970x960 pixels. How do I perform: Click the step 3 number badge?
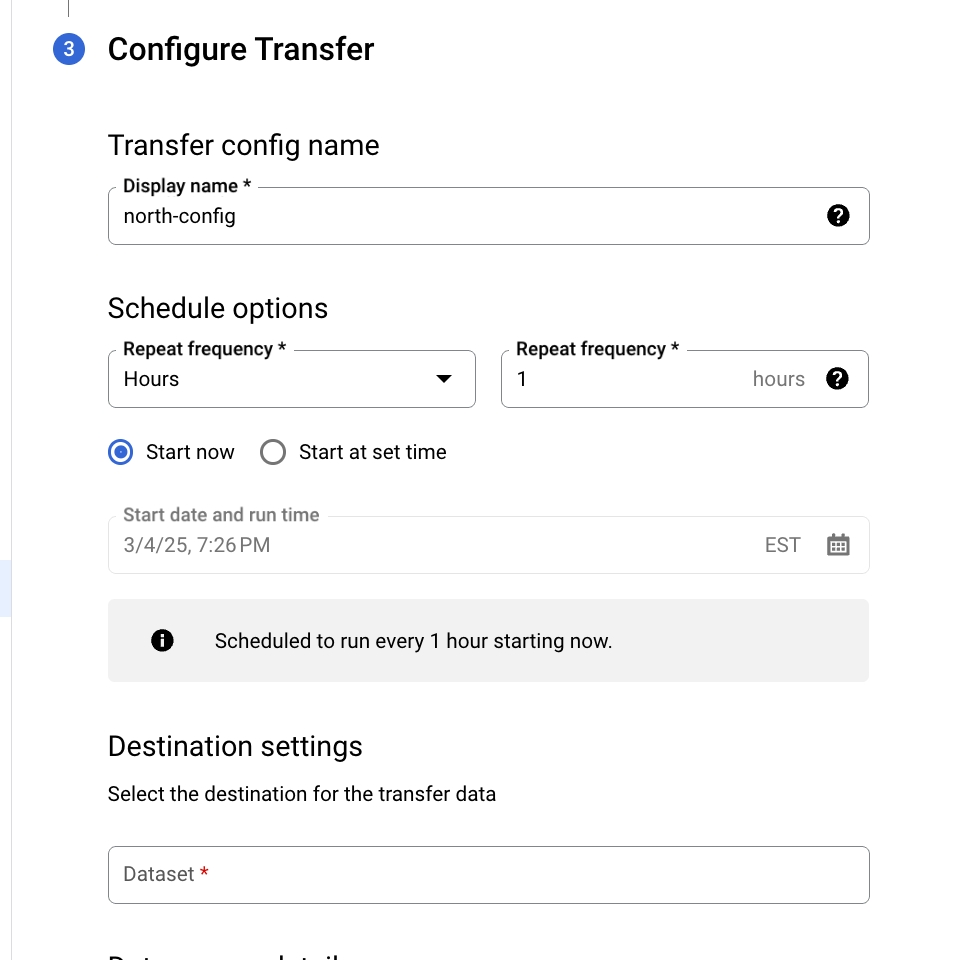click(69, 49)
